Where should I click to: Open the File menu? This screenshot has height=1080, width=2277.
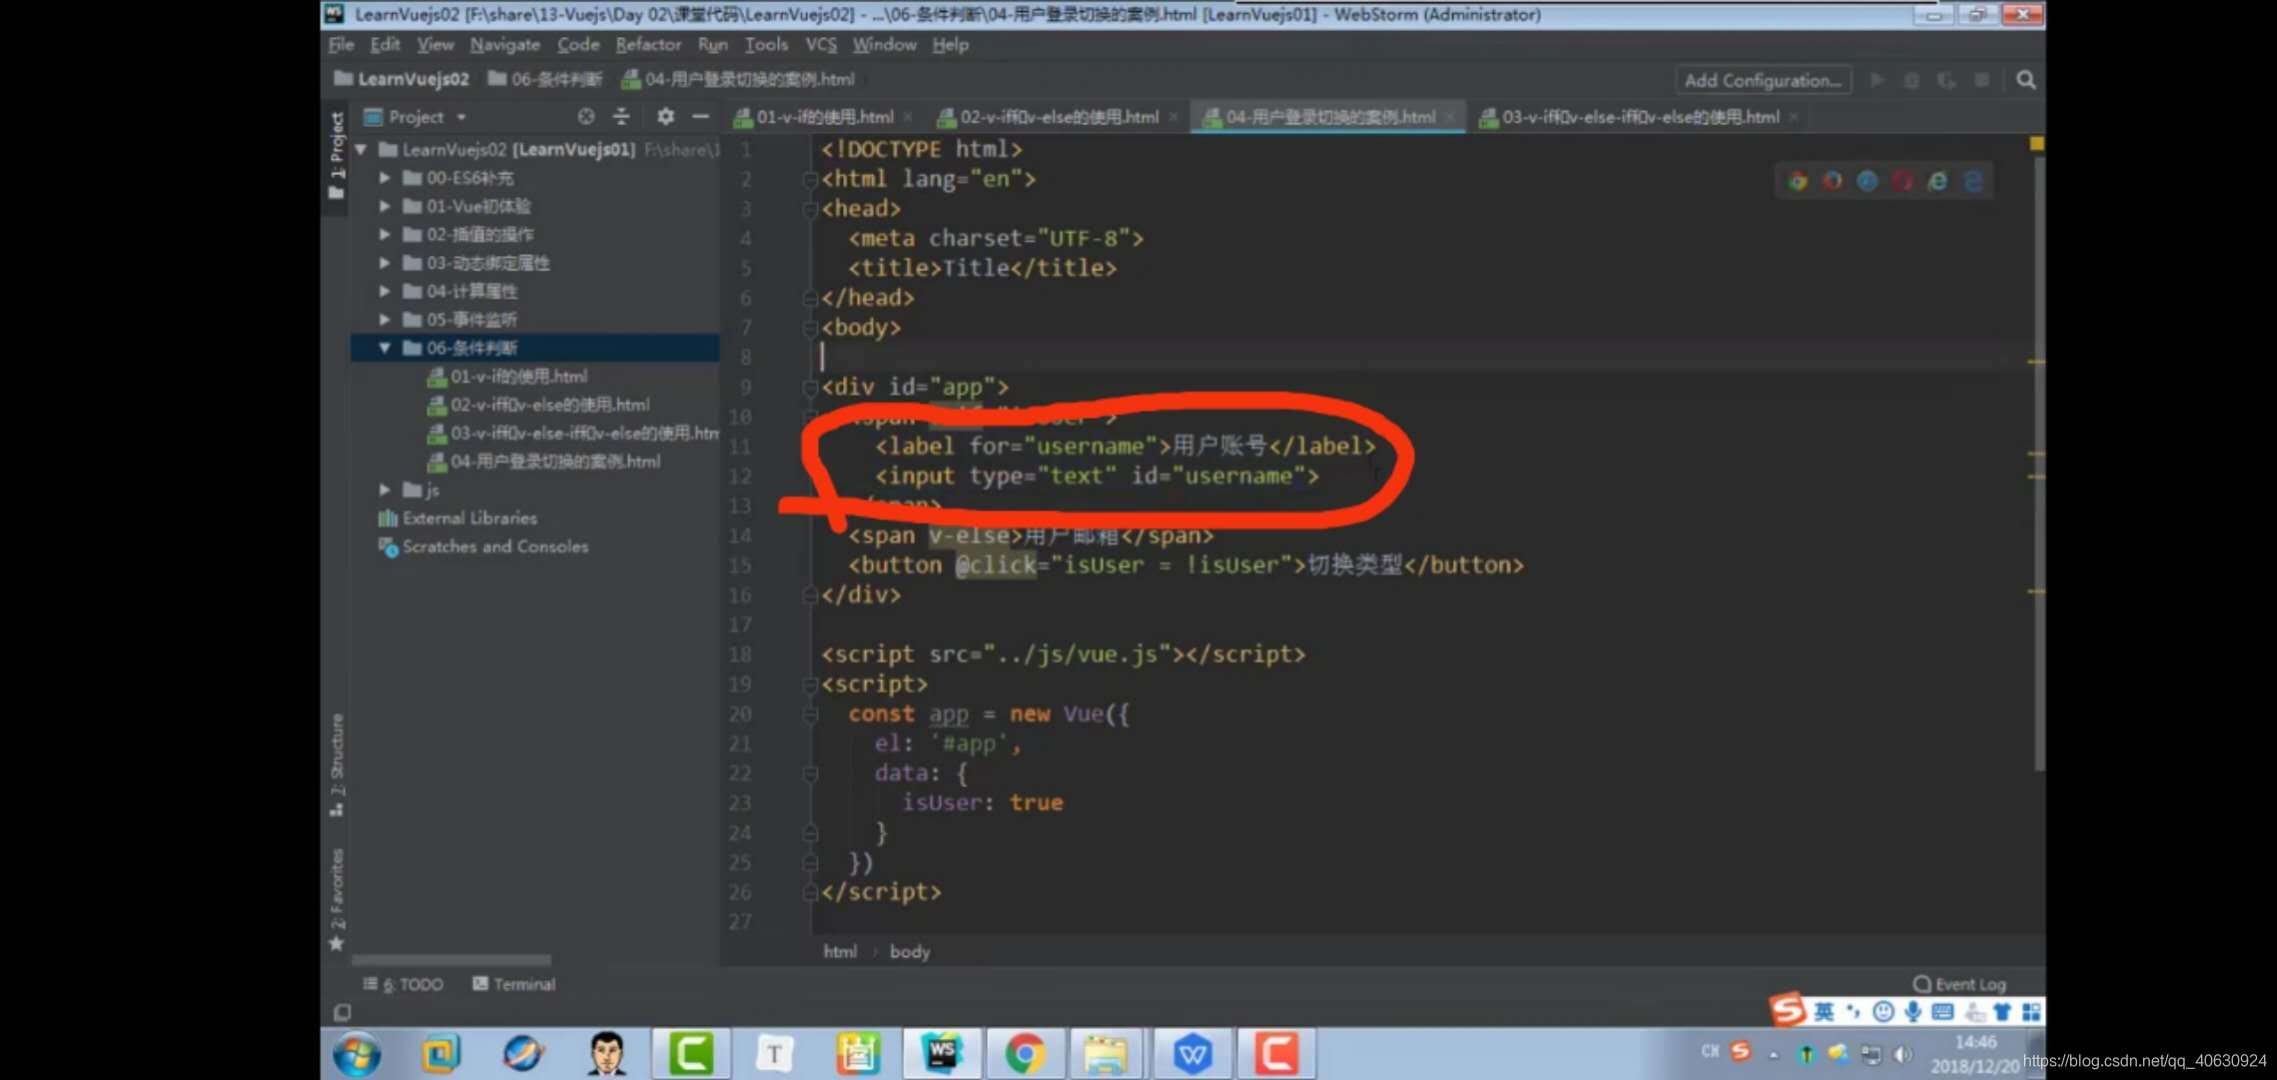pyautogui.click(x=341, y=45)
